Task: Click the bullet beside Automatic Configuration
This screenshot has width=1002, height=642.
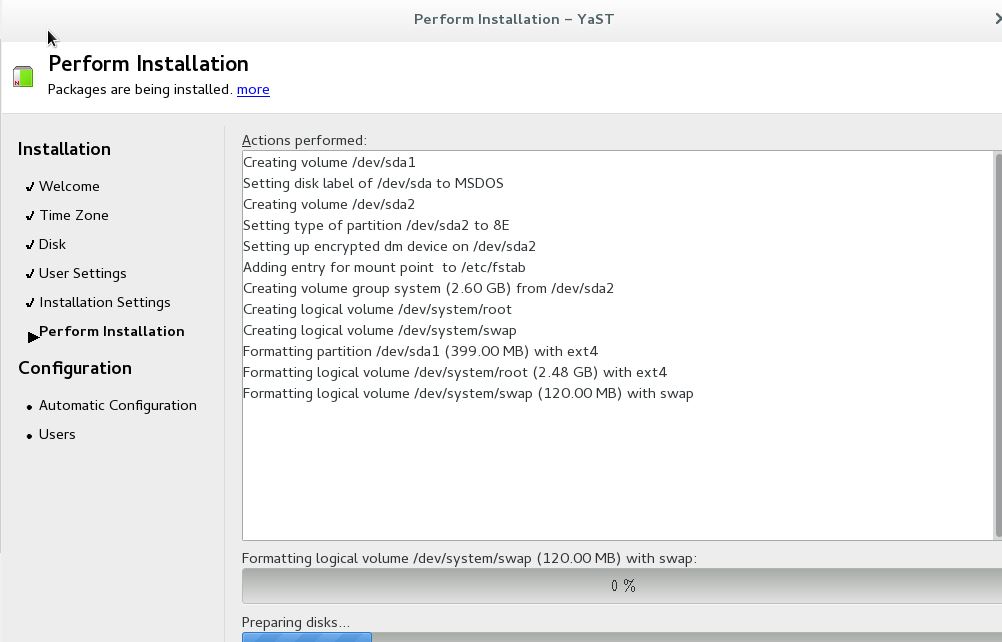Action: coord(29,407)
